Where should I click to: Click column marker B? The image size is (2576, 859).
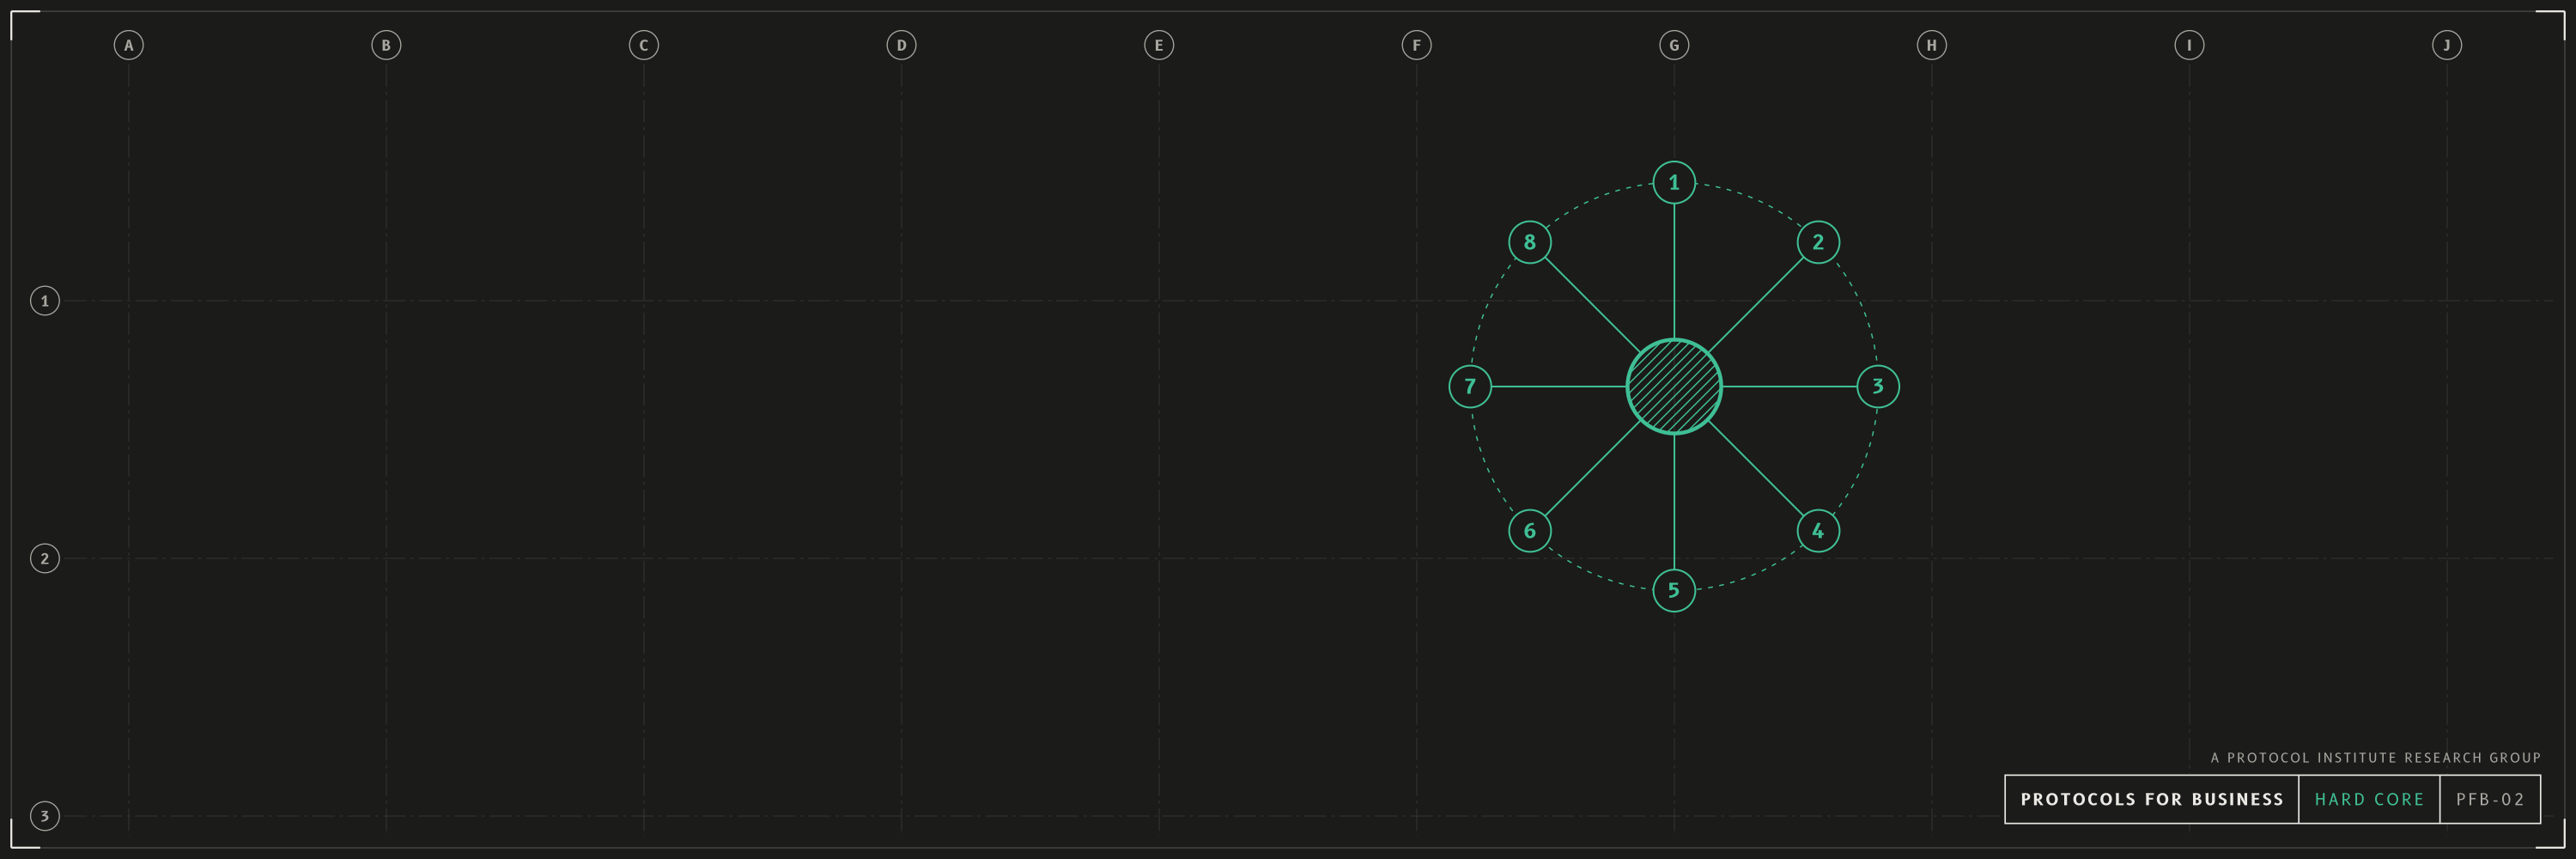pos(386,45)
